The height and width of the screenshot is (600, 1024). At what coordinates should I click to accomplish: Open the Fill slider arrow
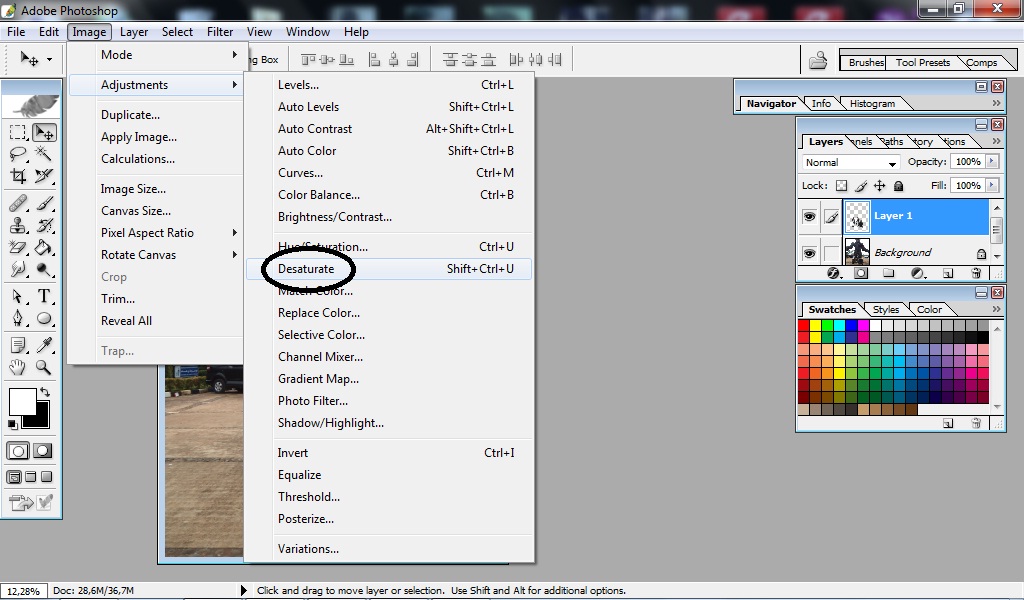pyautogui.click(x=992, y=186)
